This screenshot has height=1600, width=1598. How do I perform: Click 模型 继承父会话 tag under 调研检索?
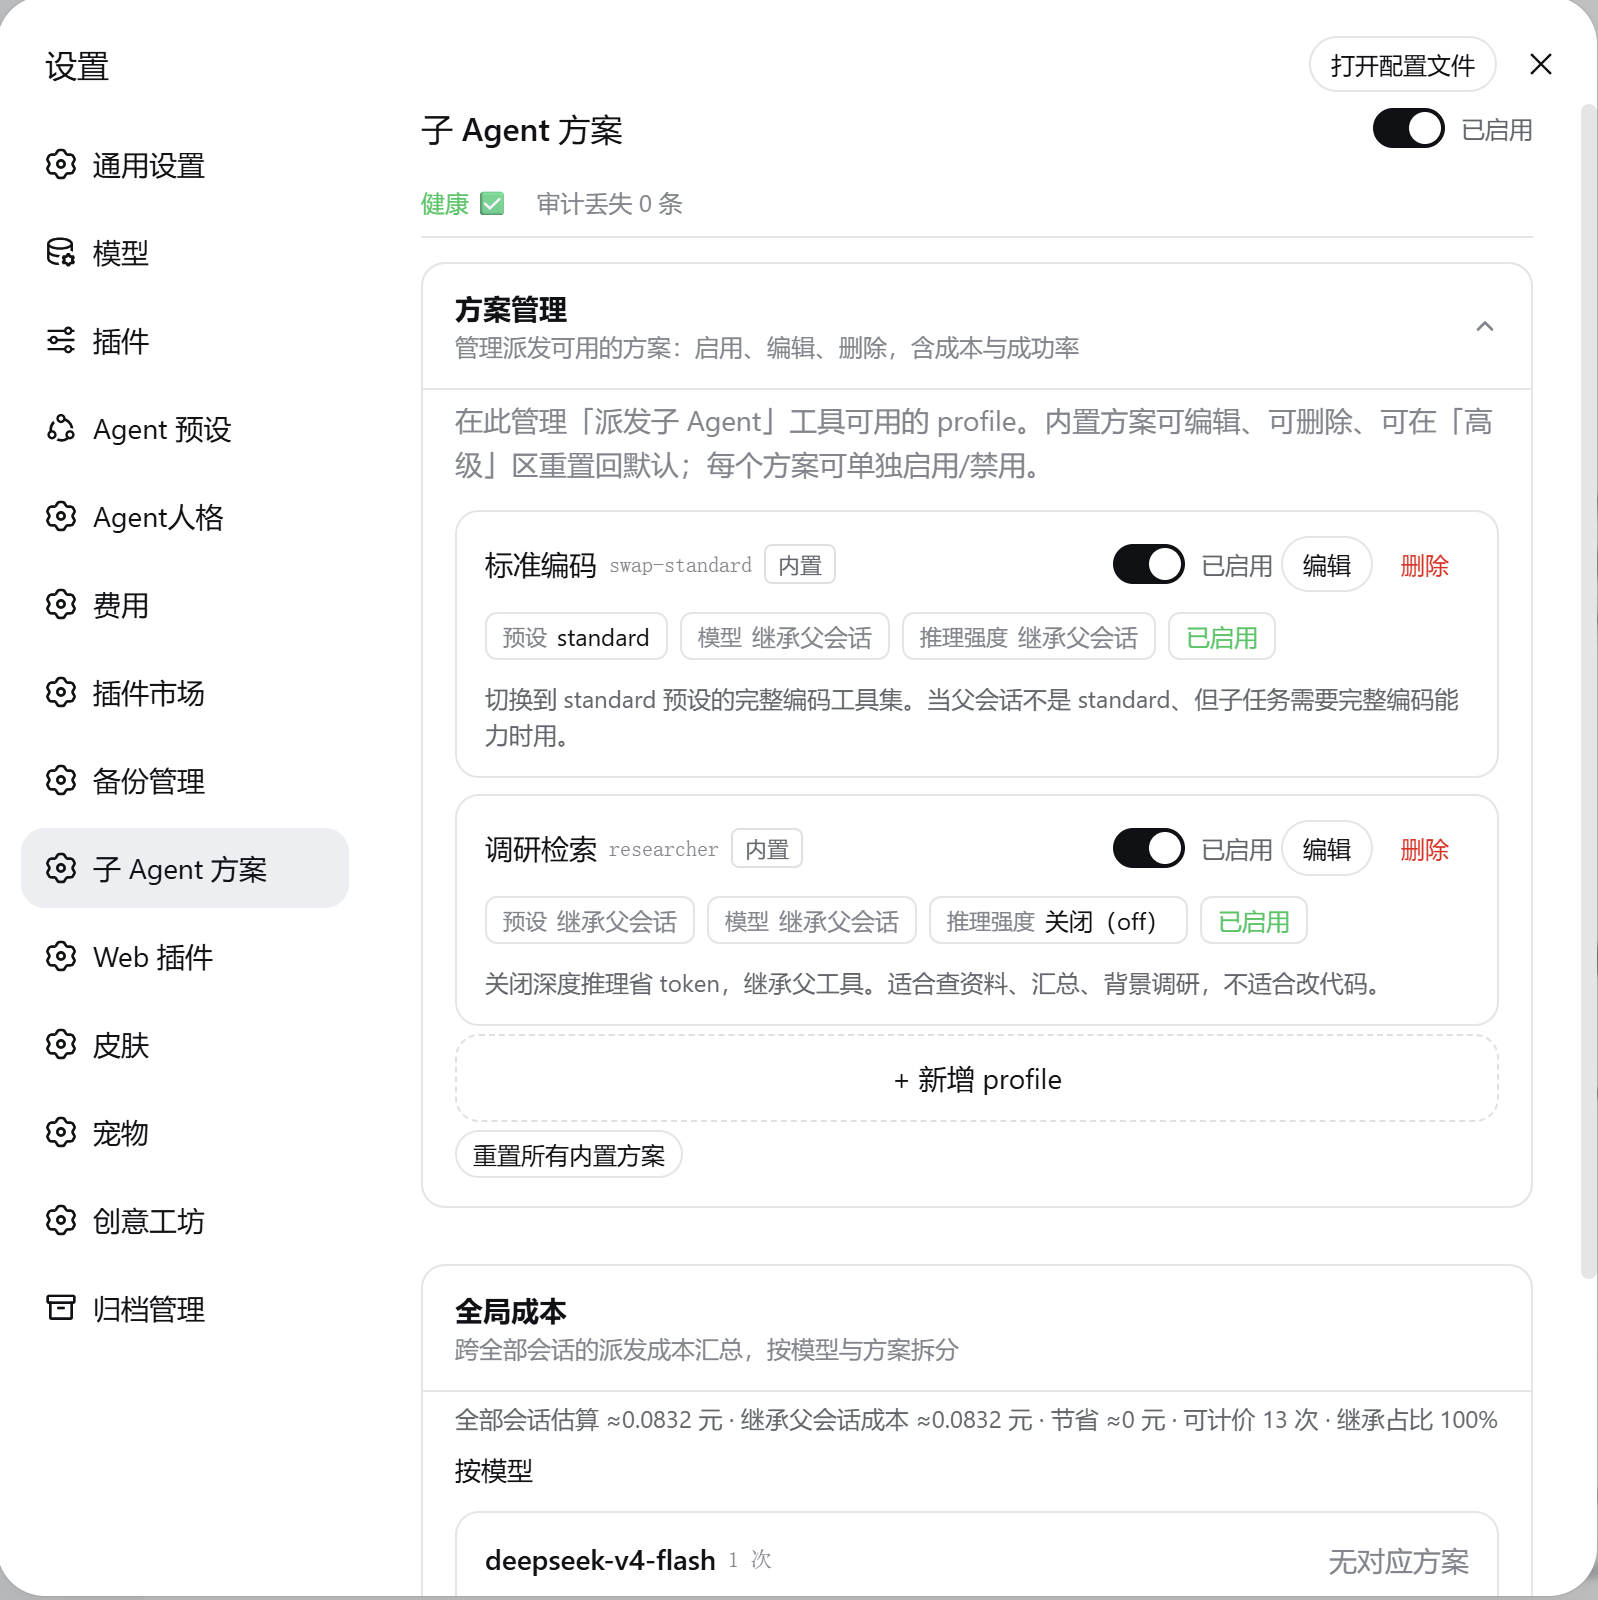point(812,921)
